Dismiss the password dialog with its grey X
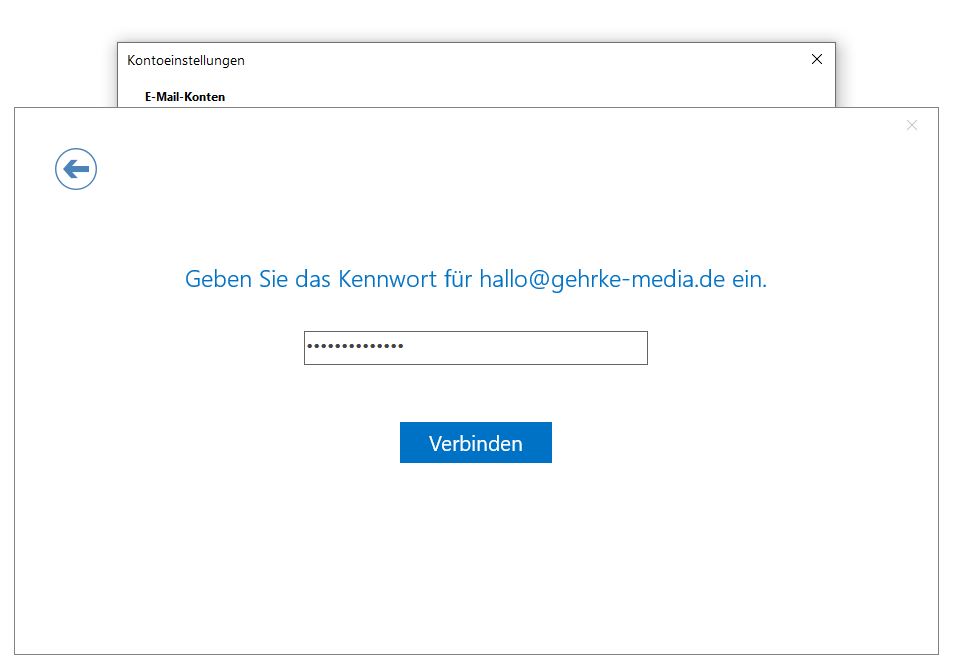Image resolution: width=961 pixels, height=672 pixels. 911,125
